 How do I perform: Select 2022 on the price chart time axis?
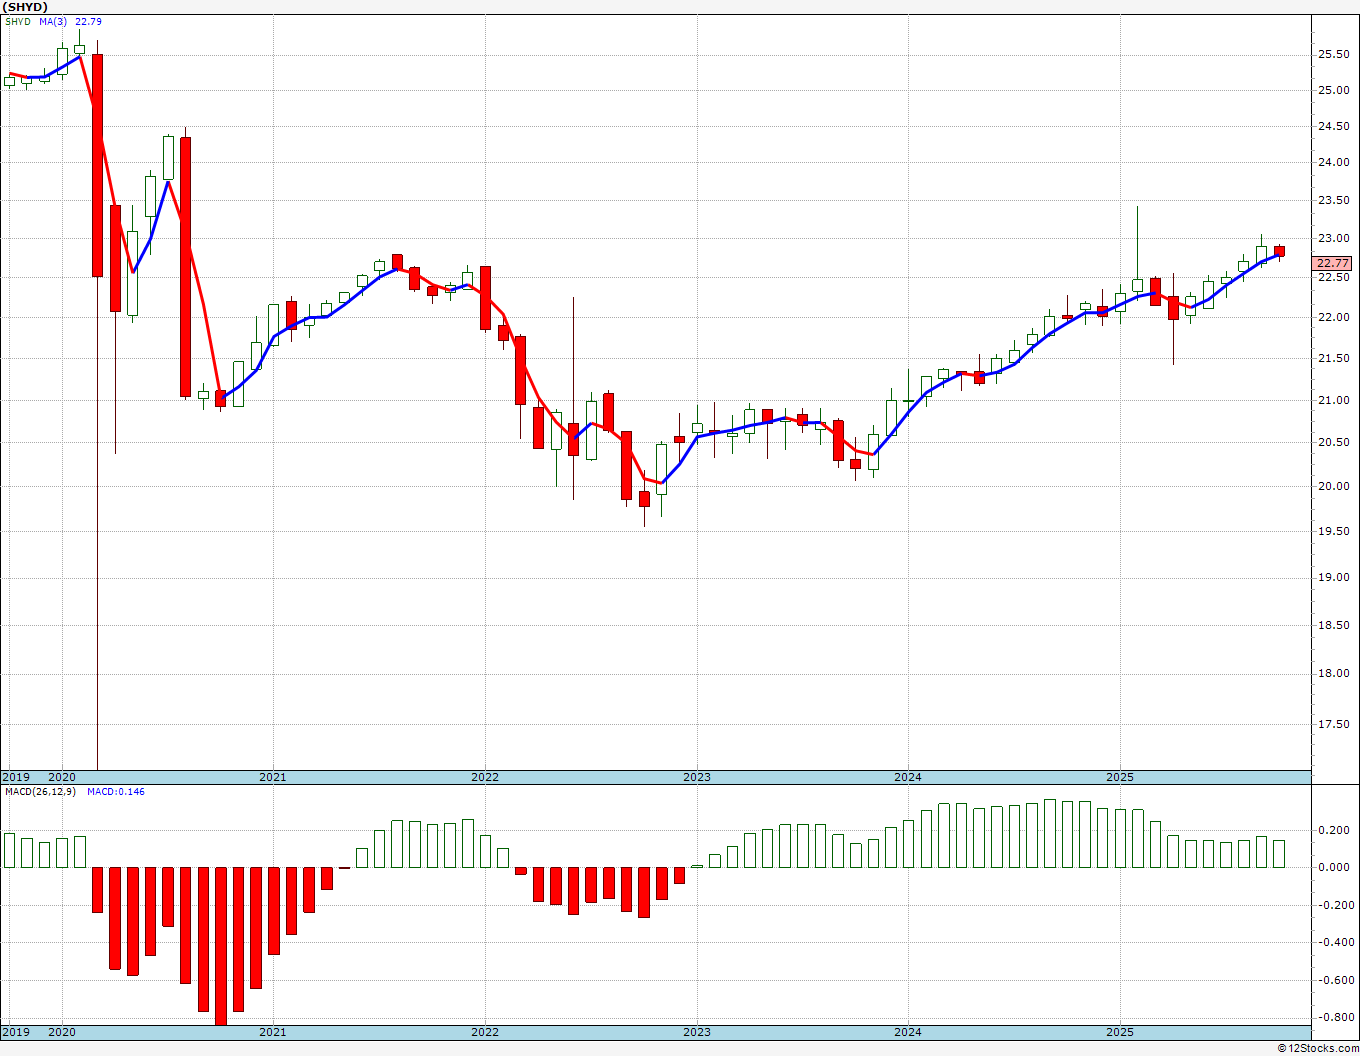pyautogui.click(x=485, y=777)
